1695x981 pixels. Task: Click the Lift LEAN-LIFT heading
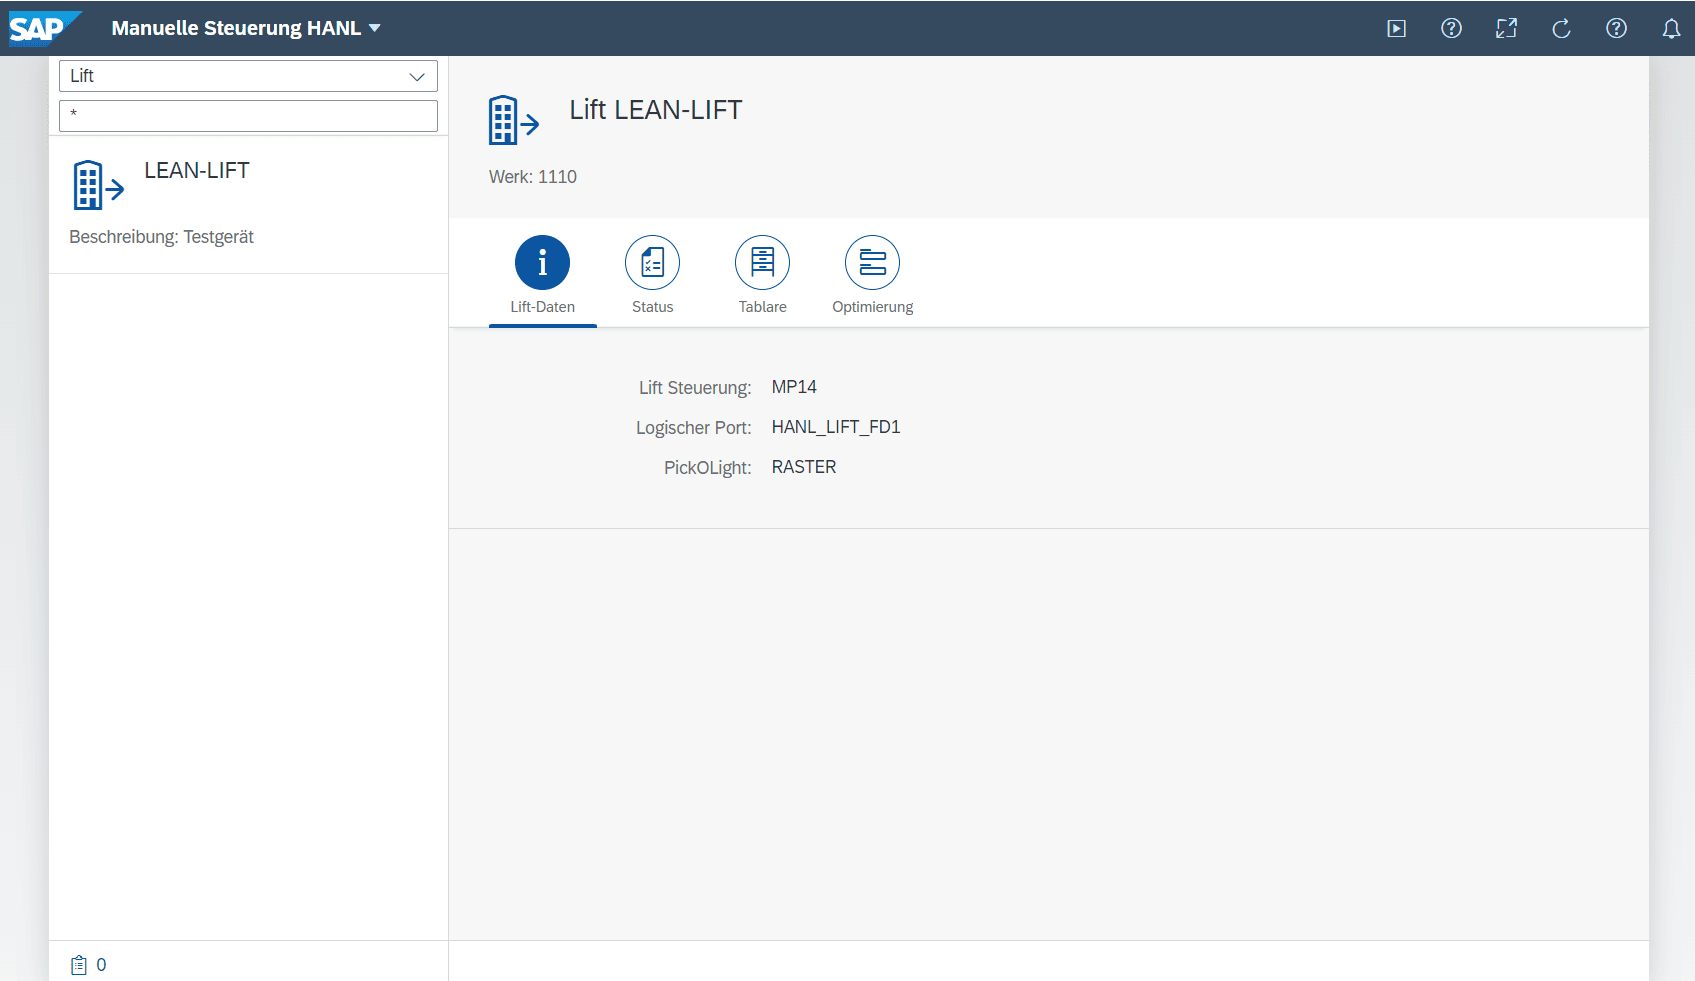[656, 110]
